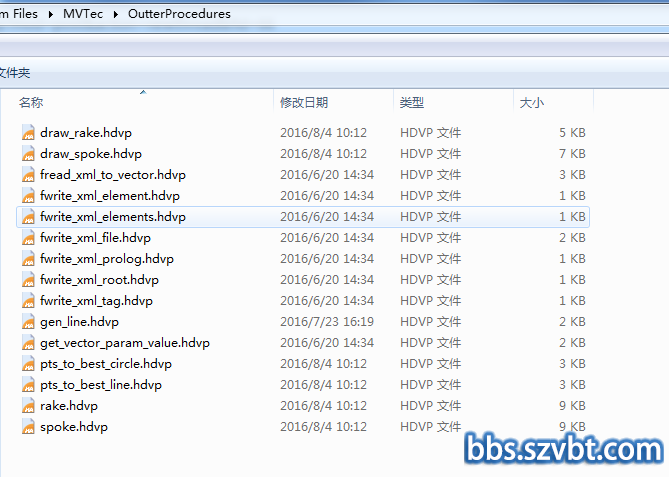Click the fwrite_xml_file.hdvp file icon
Screen dimensions: 669x477
click(x=28, y=238)
